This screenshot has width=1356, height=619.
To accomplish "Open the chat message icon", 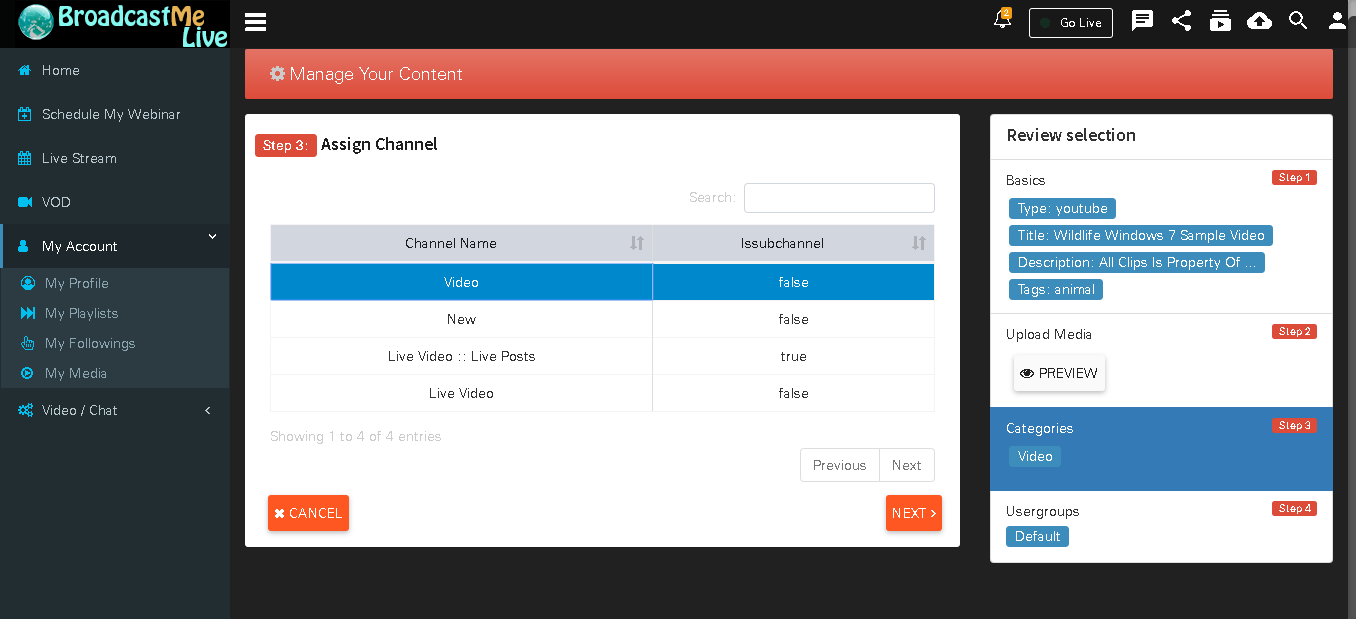I will click(x=1142, y=21).
